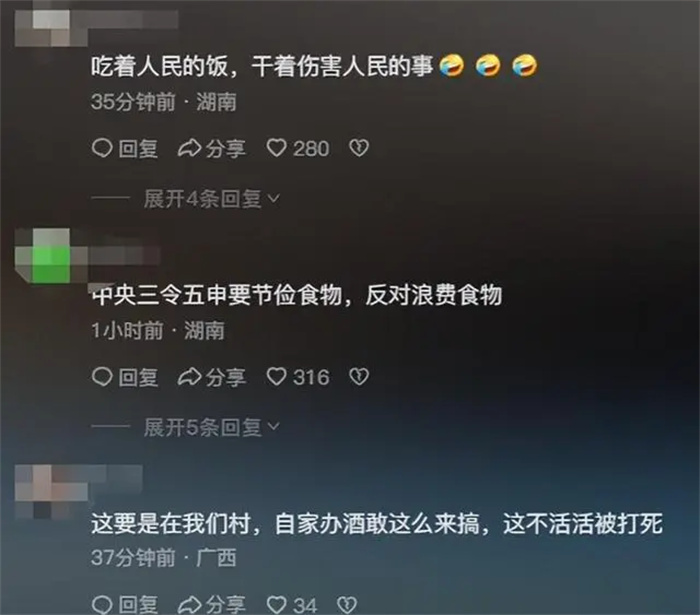Select the comment text 吃着人民的饭
The height and width of the screenshot is (615, 700).
159,66
